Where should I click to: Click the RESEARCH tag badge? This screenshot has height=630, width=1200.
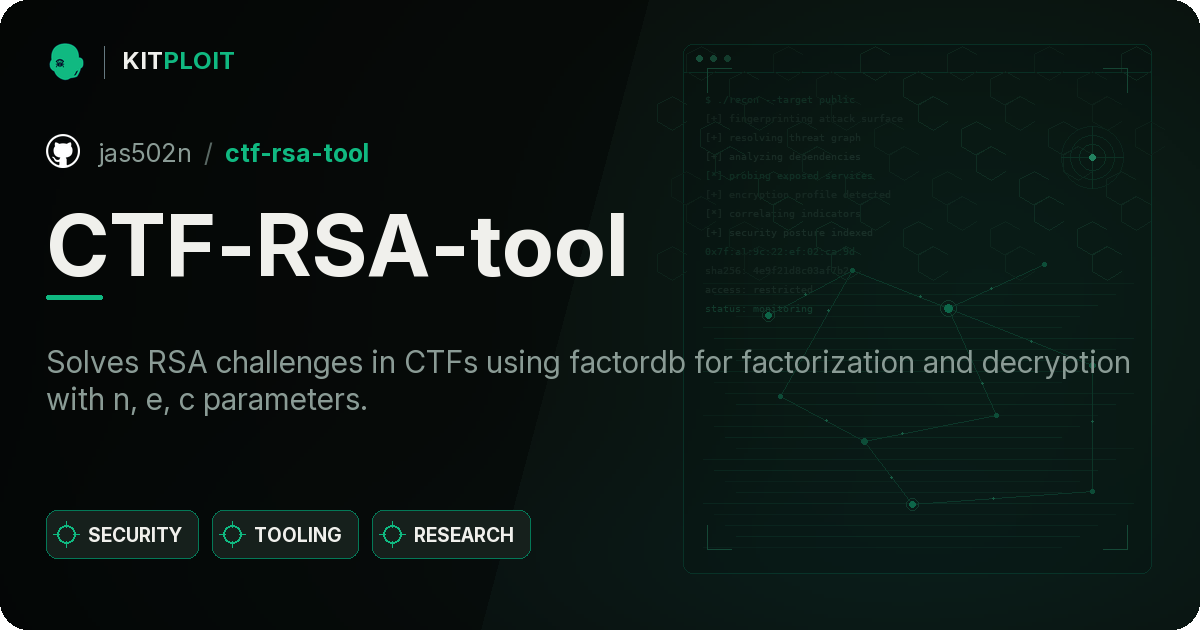451,535
